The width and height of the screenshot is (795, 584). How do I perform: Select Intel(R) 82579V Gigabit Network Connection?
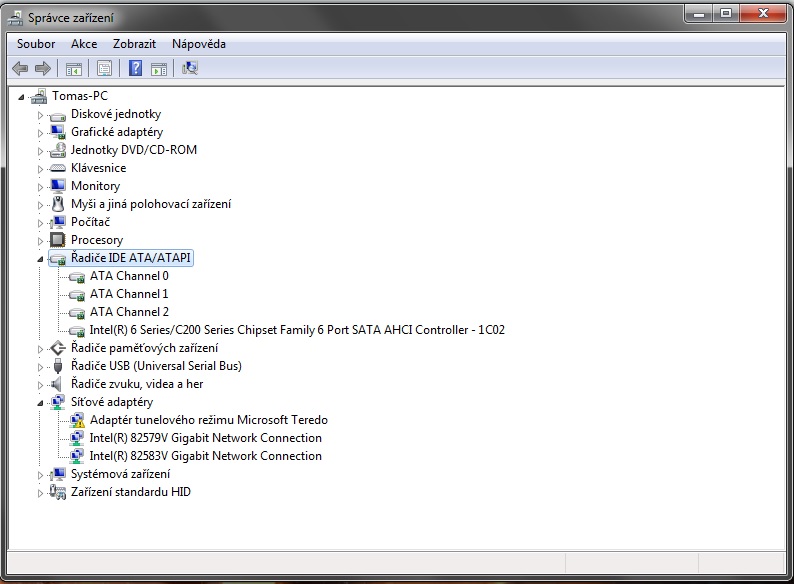pos(206,438)
